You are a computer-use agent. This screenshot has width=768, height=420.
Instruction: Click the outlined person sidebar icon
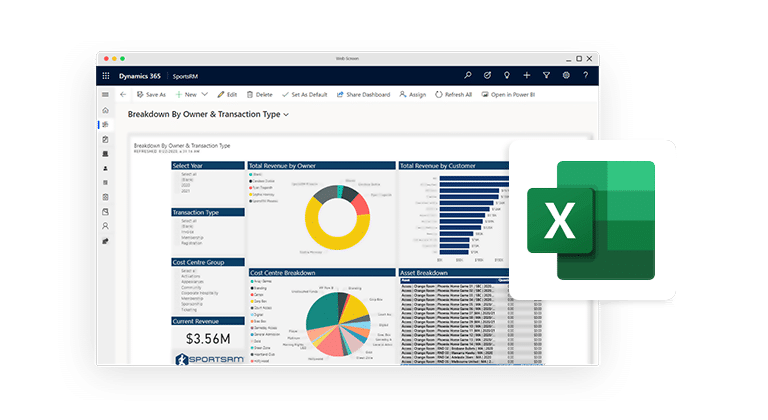click(x=105, y=226)
